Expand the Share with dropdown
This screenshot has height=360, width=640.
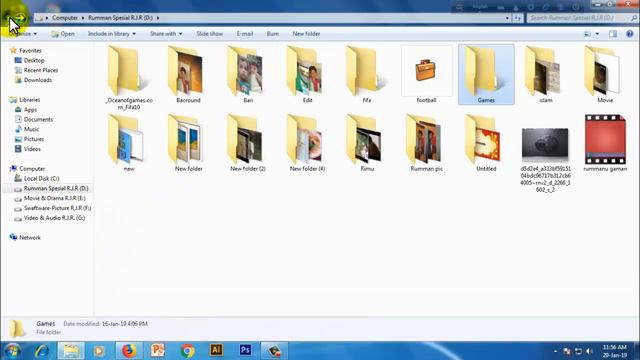pos(166,34)
